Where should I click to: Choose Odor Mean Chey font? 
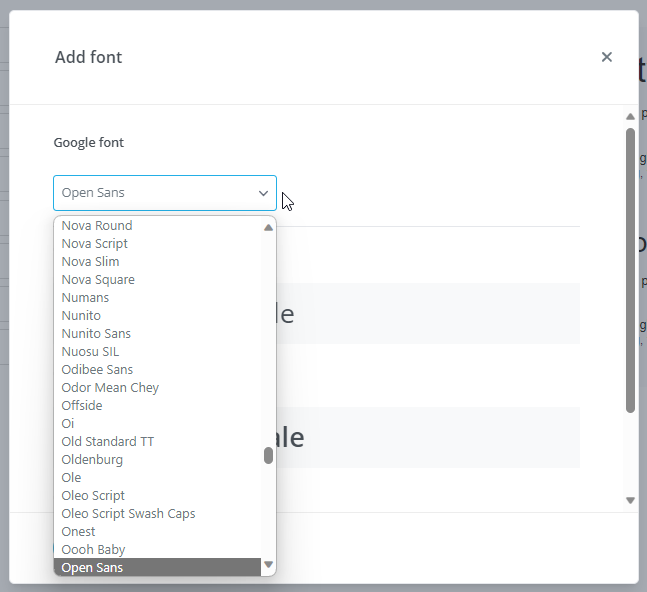click(158, 388)
